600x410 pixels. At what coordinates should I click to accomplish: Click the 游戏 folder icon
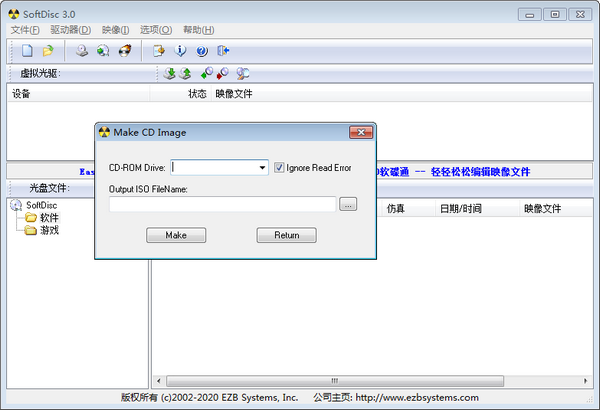pos(31,230)
